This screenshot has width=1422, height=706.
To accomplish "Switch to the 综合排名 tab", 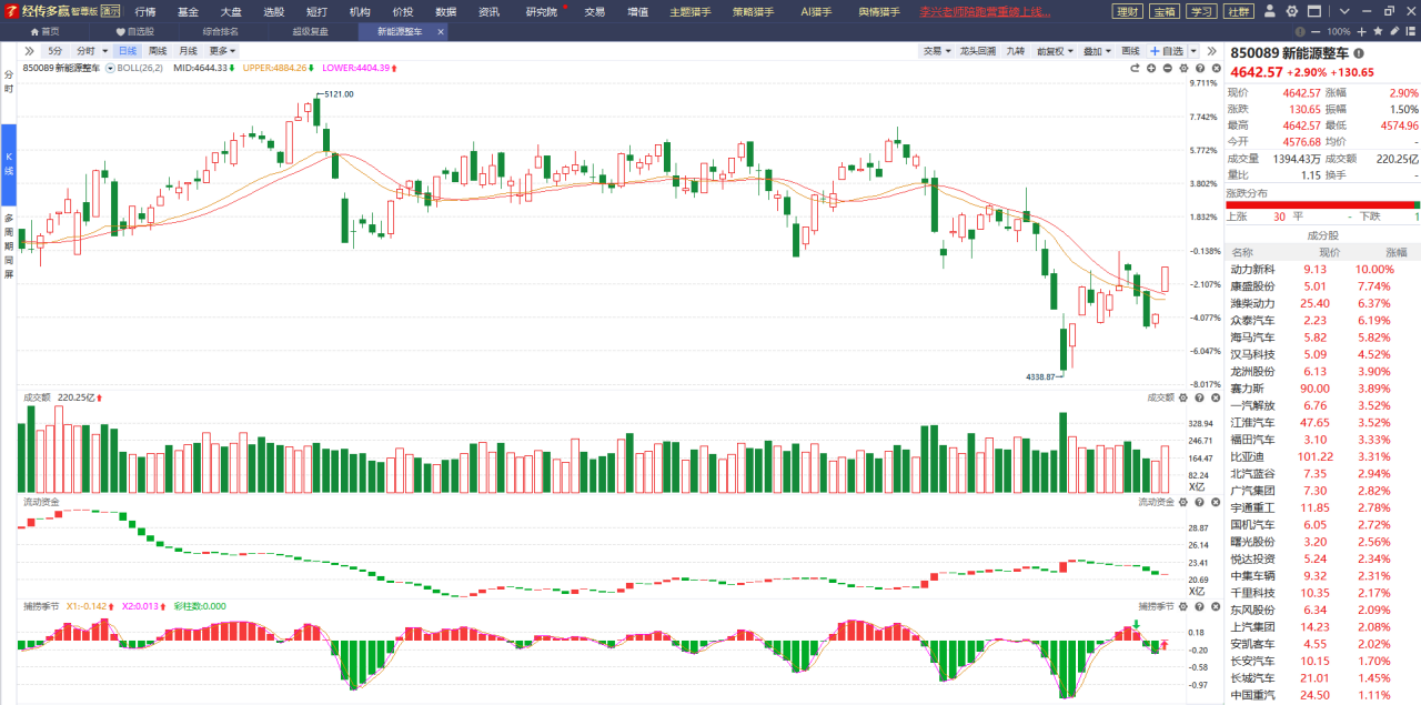I will tap(220, 32).
